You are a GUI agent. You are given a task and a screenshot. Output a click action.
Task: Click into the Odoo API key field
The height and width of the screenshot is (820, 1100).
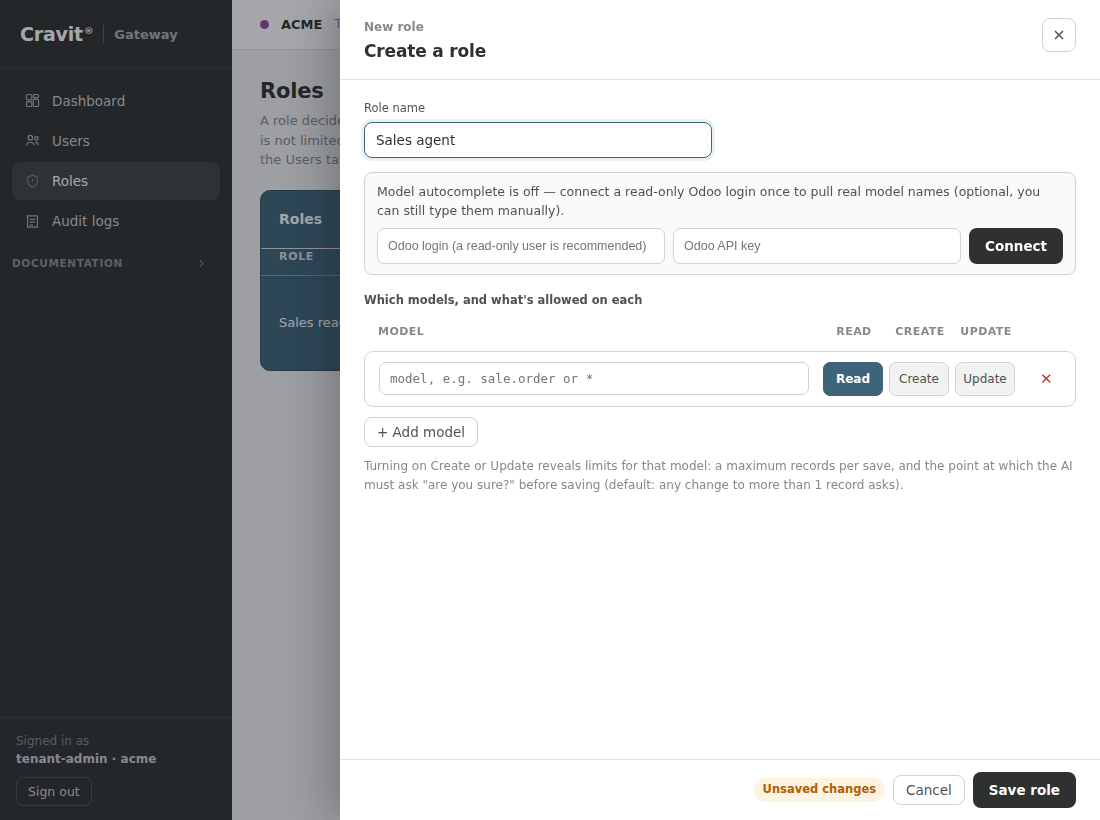(x=817, y=246)
